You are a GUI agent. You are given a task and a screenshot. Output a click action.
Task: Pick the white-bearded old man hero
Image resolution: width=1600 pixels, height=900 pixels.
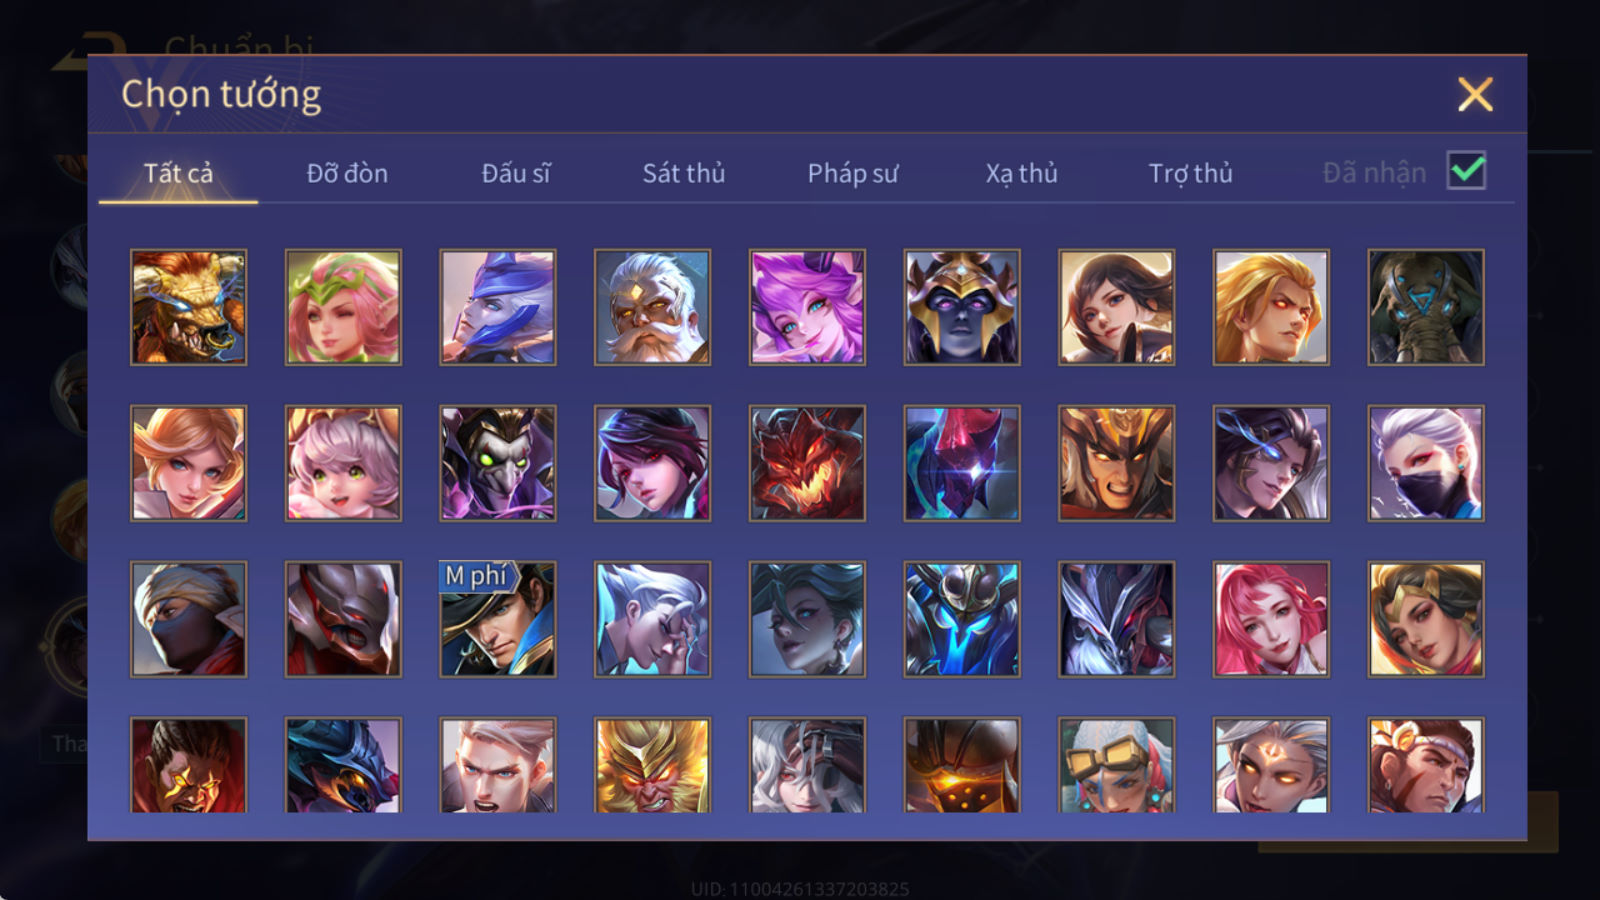pos(652,307)
